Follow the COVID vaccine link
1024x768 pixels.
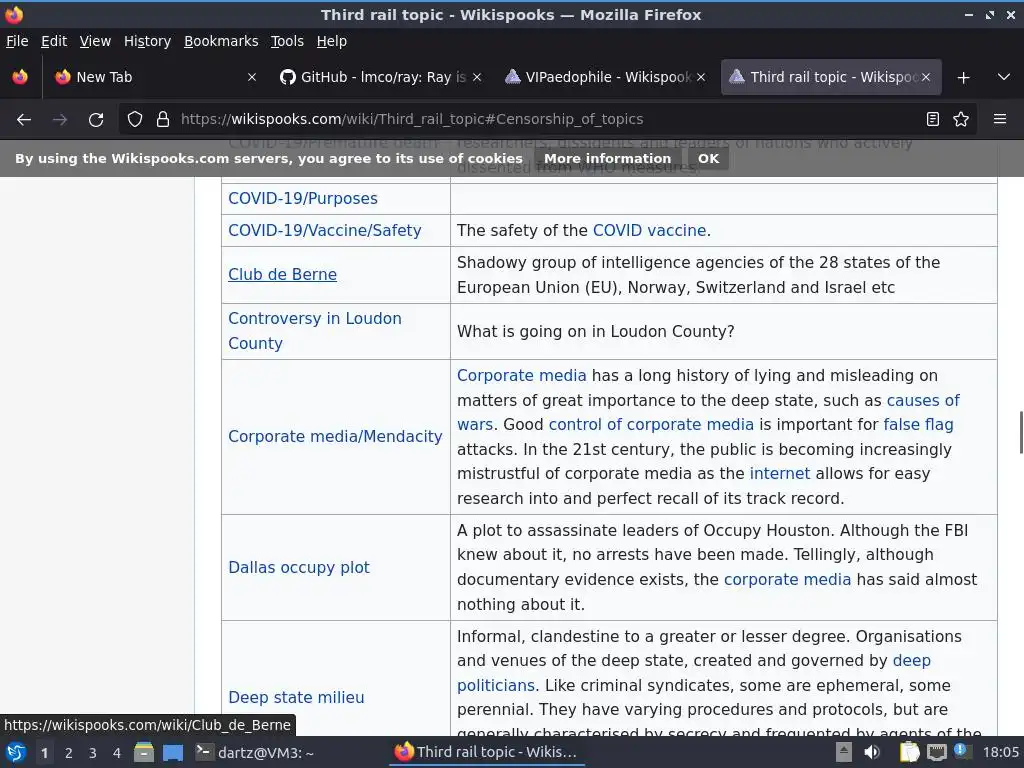[x=649, y=231]
